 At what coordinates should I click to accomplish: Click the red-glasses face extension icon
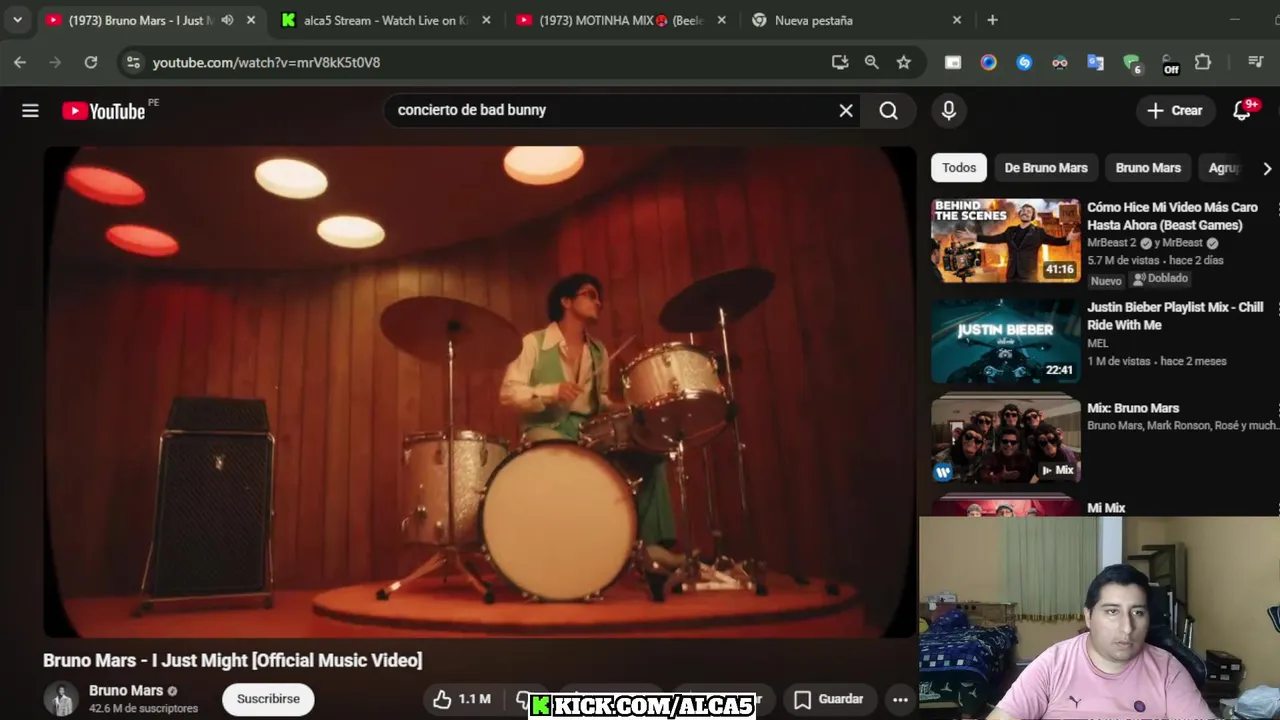pyautogui.click(x=1060, y=62)
